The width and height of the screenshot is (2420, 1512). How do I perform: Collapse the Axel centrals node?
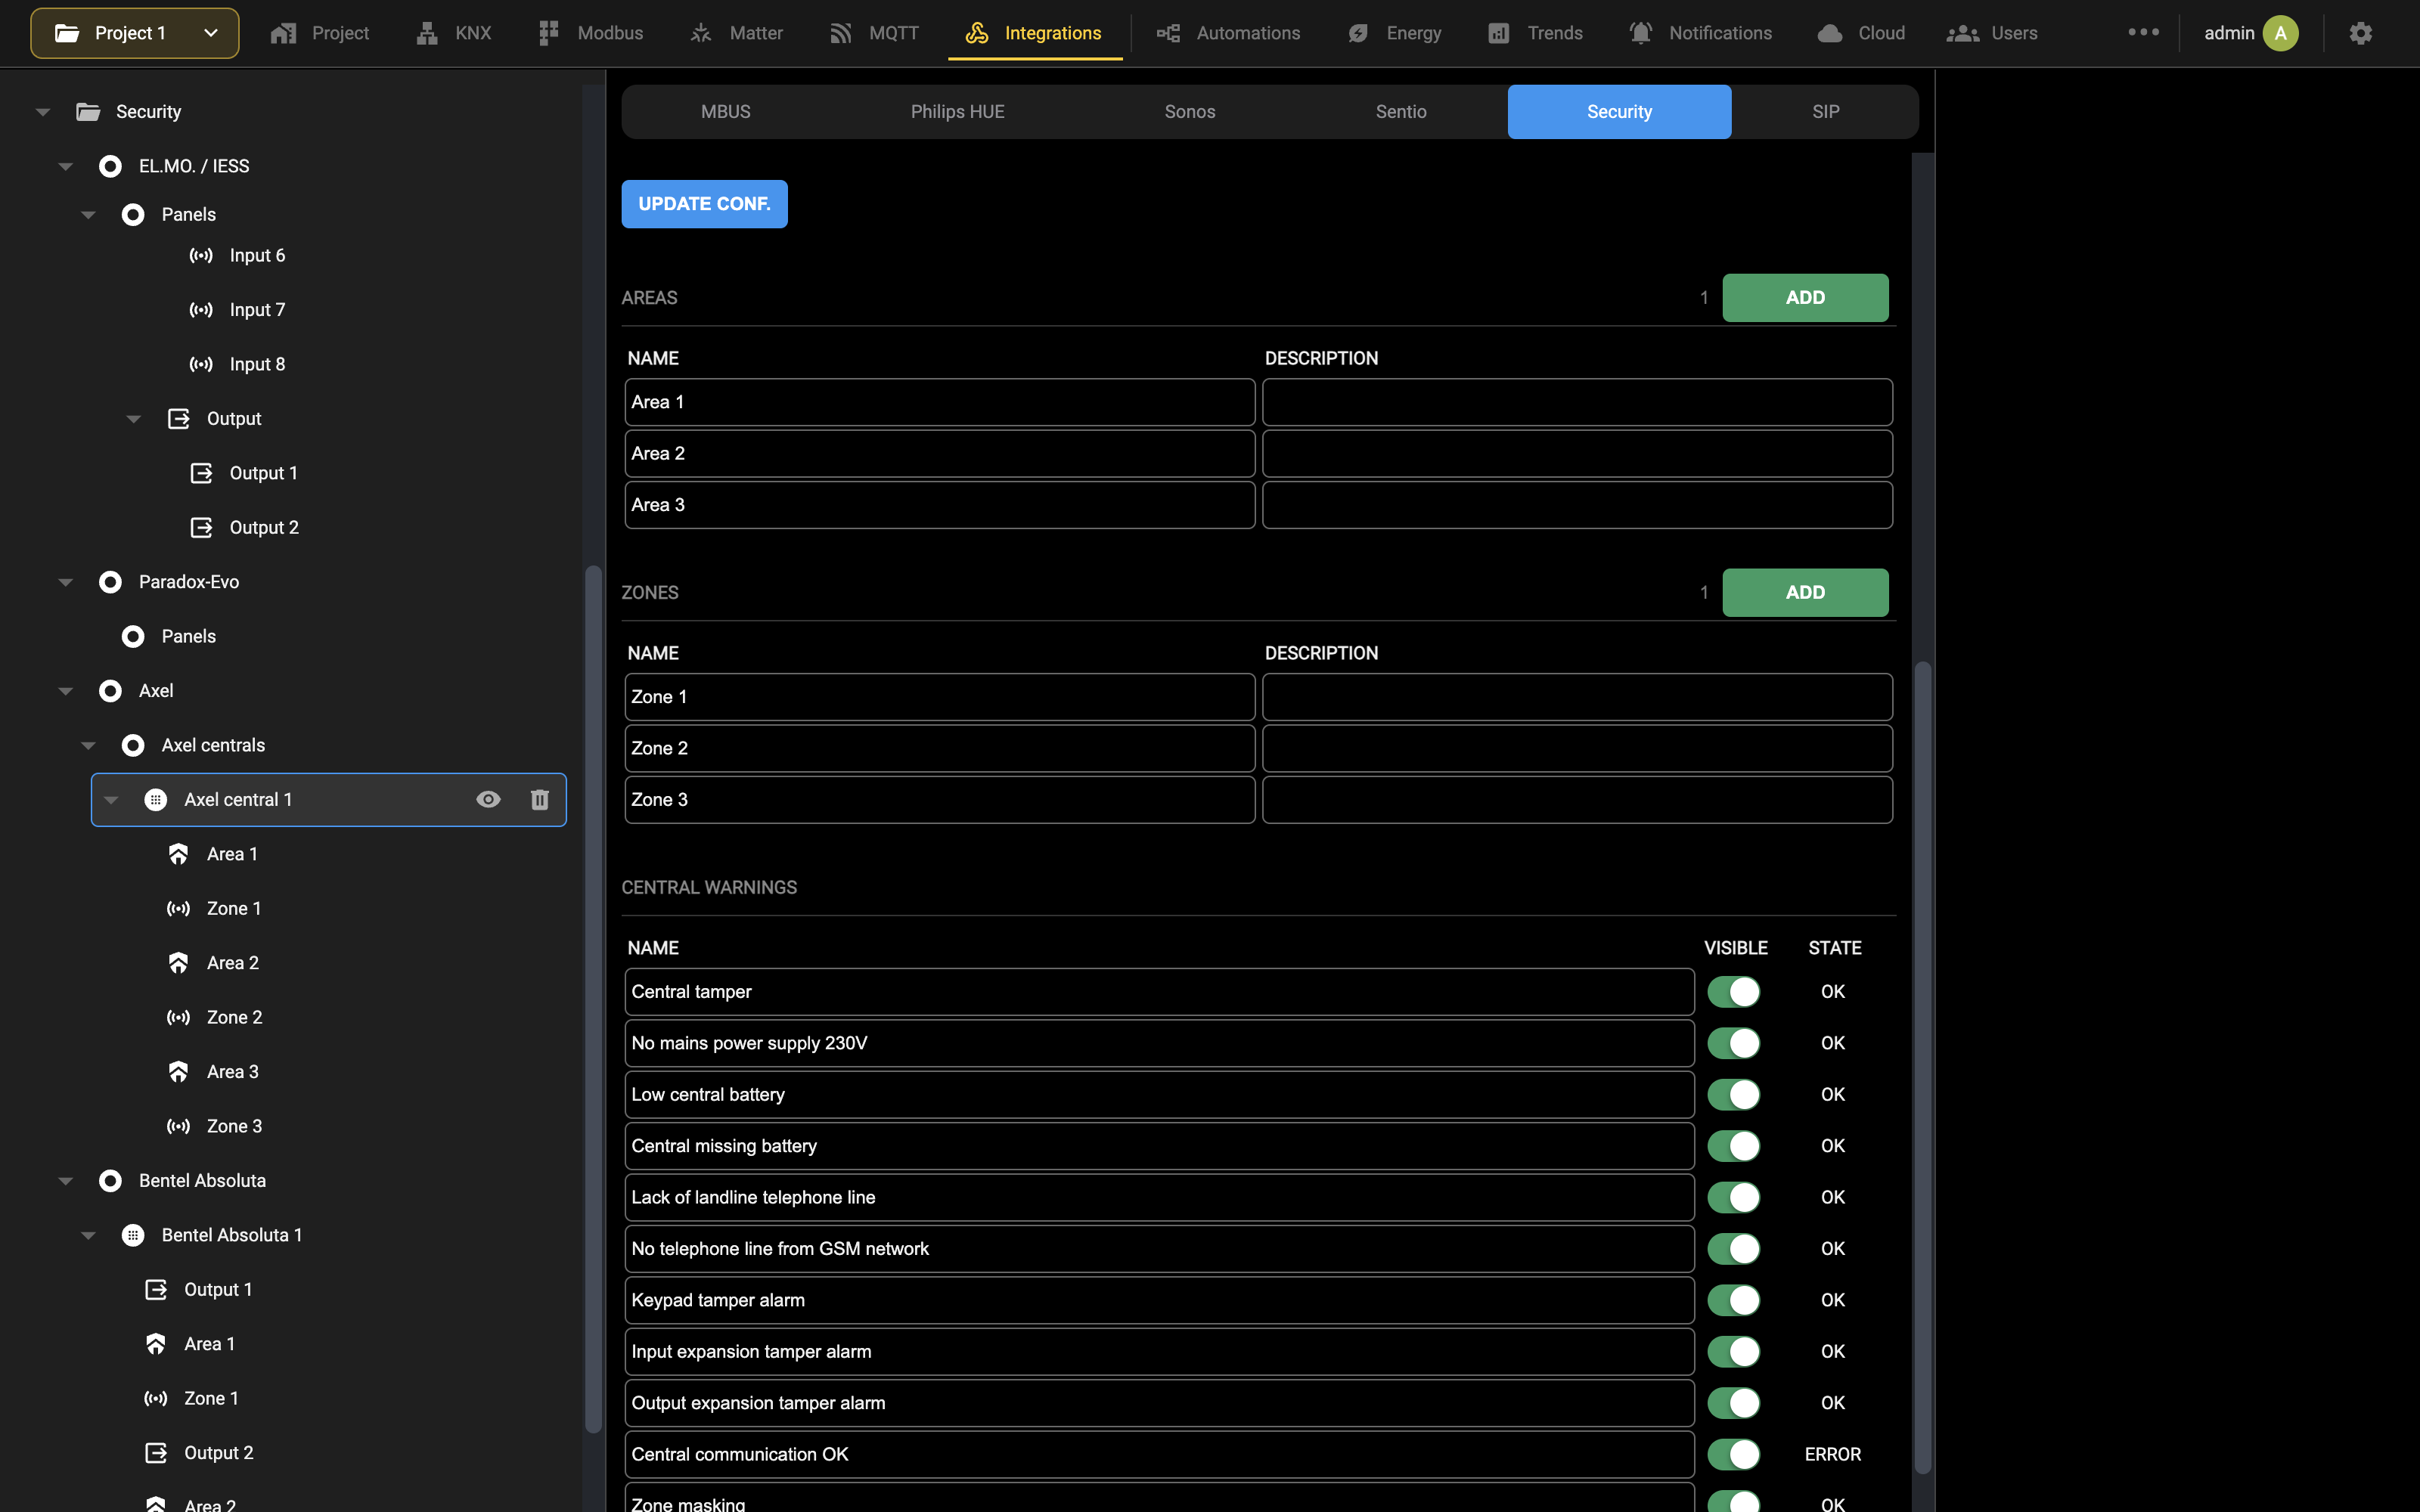point(88,745)
